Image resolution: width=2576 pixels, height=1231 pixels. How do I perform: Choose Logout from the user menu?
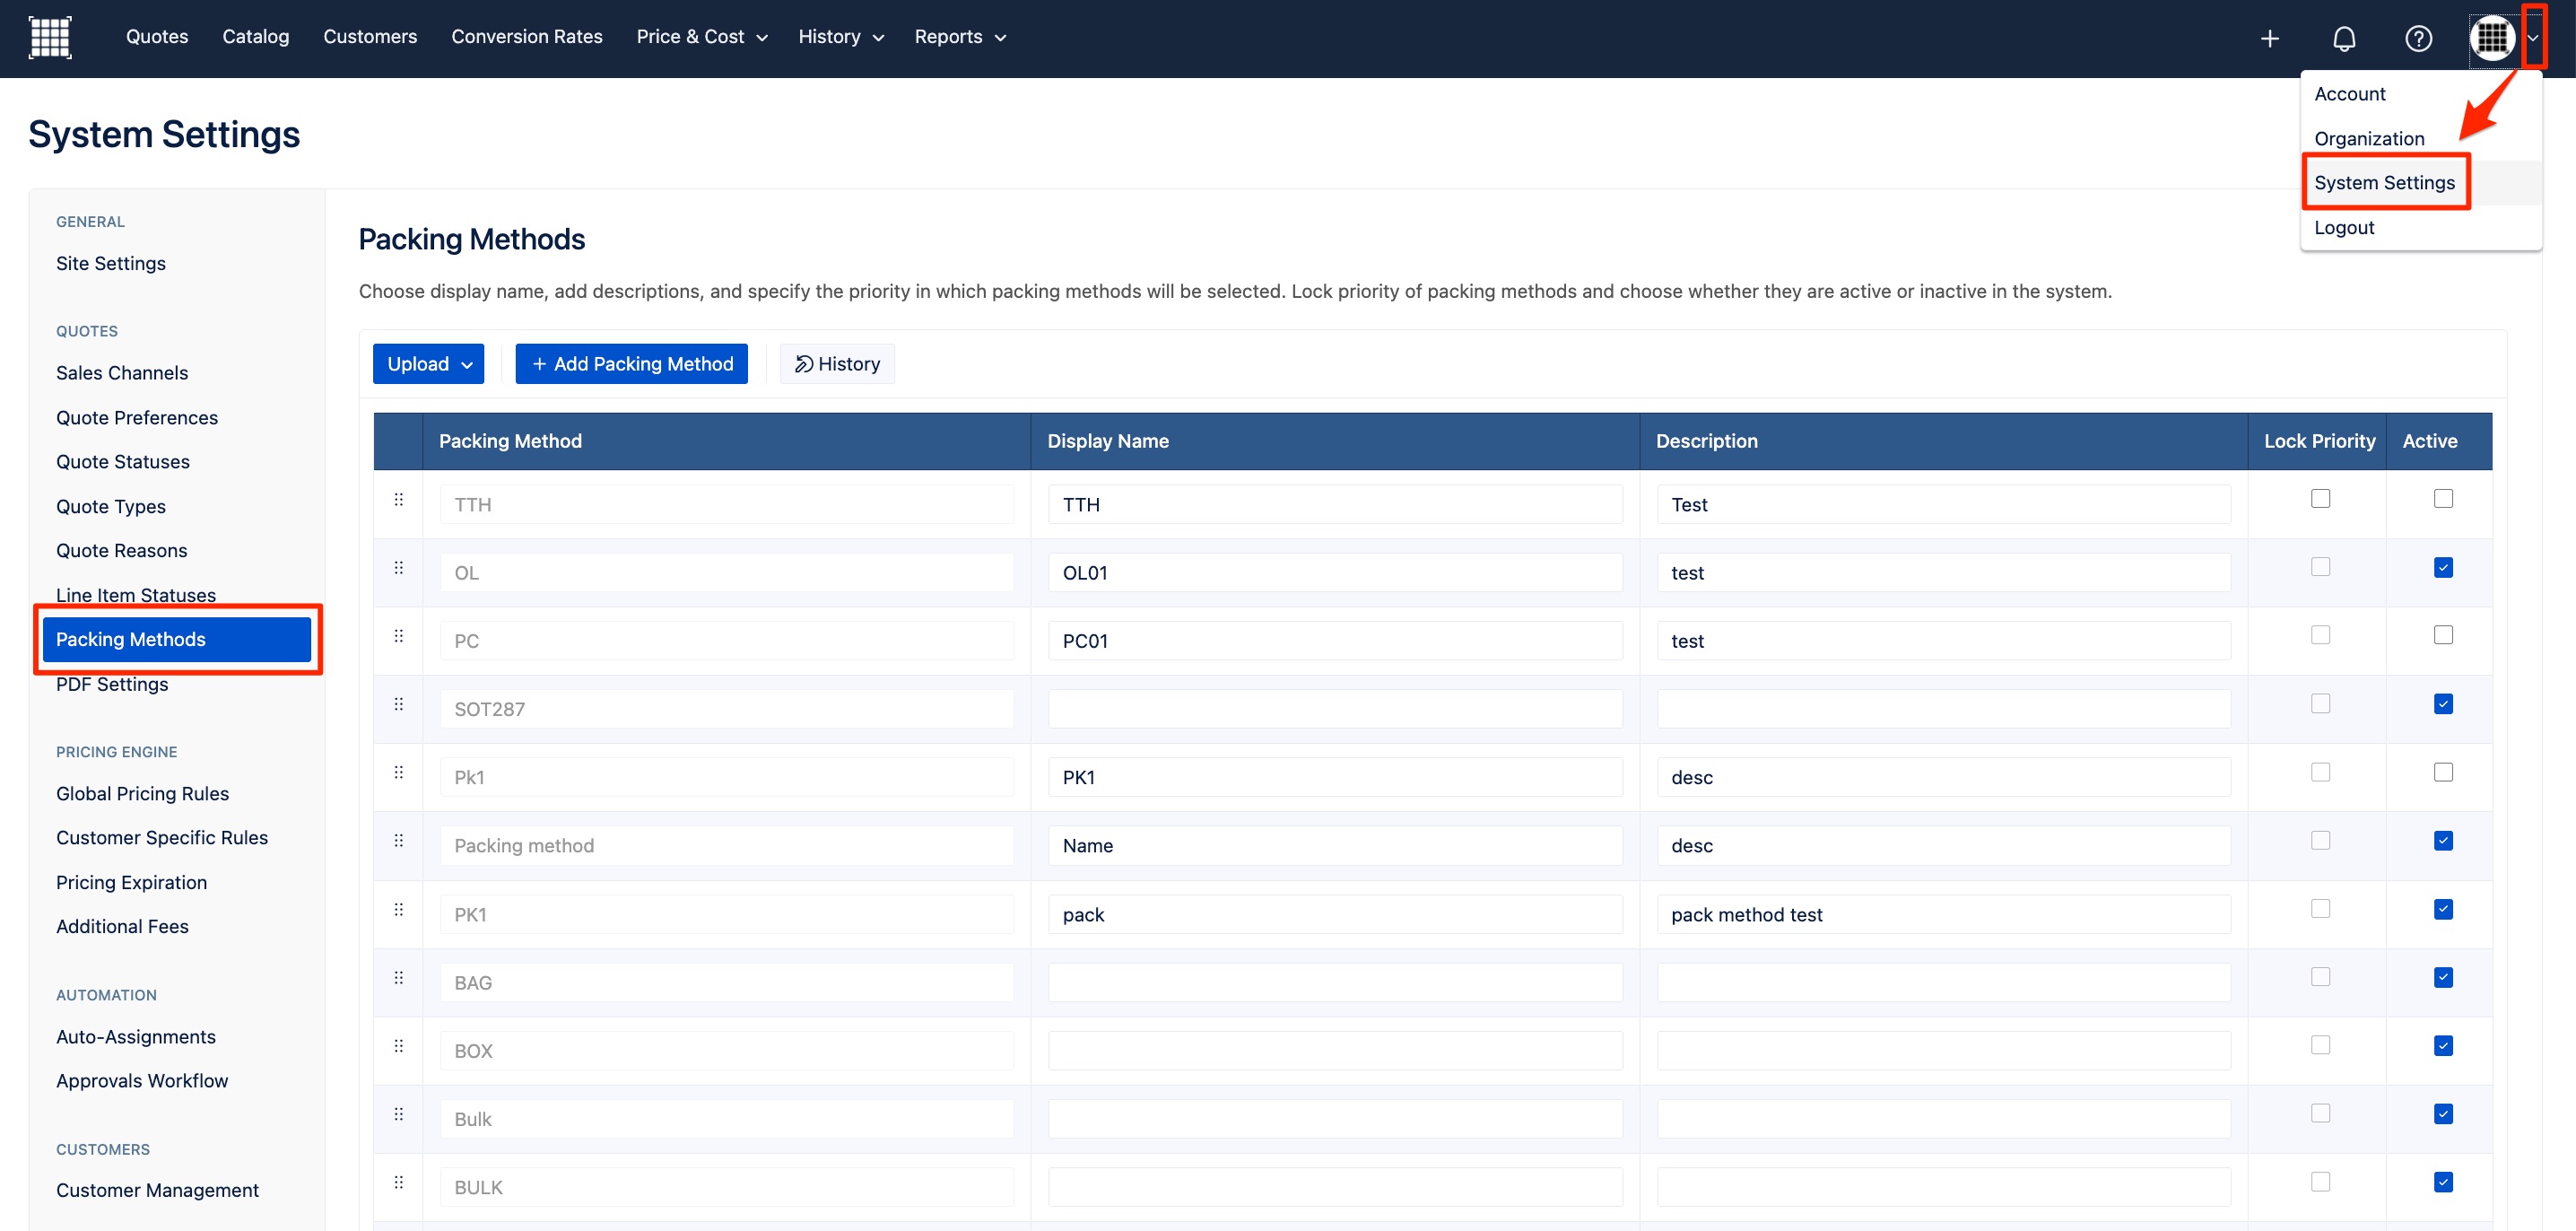click(x=2344, y=228)
